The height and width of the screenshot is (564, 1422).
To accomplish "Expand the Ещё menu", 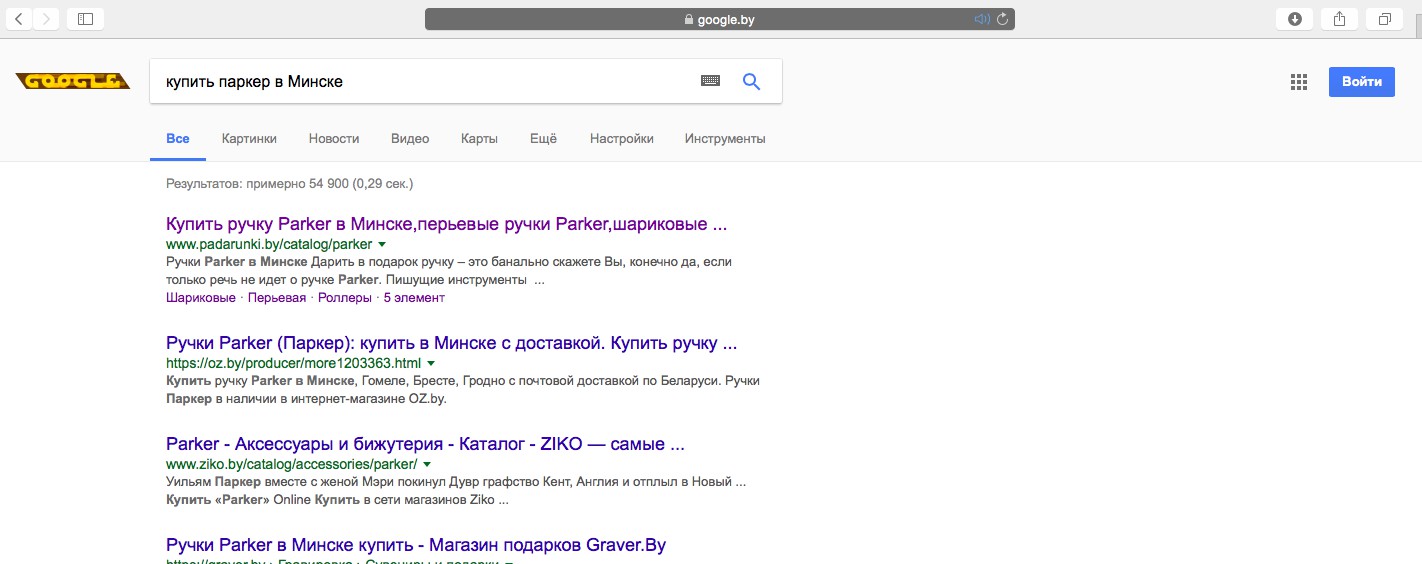I will 543,139.
